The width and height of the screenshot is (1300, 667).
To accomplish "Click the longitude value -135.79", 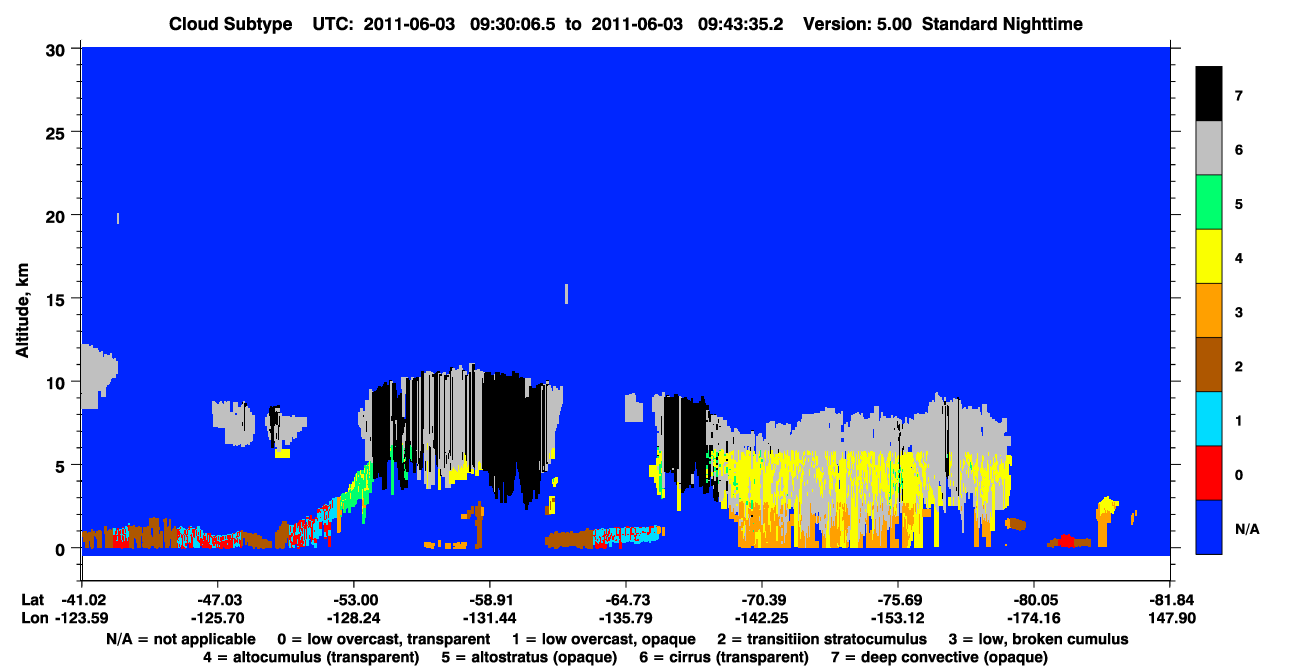I will pos(625,617).
